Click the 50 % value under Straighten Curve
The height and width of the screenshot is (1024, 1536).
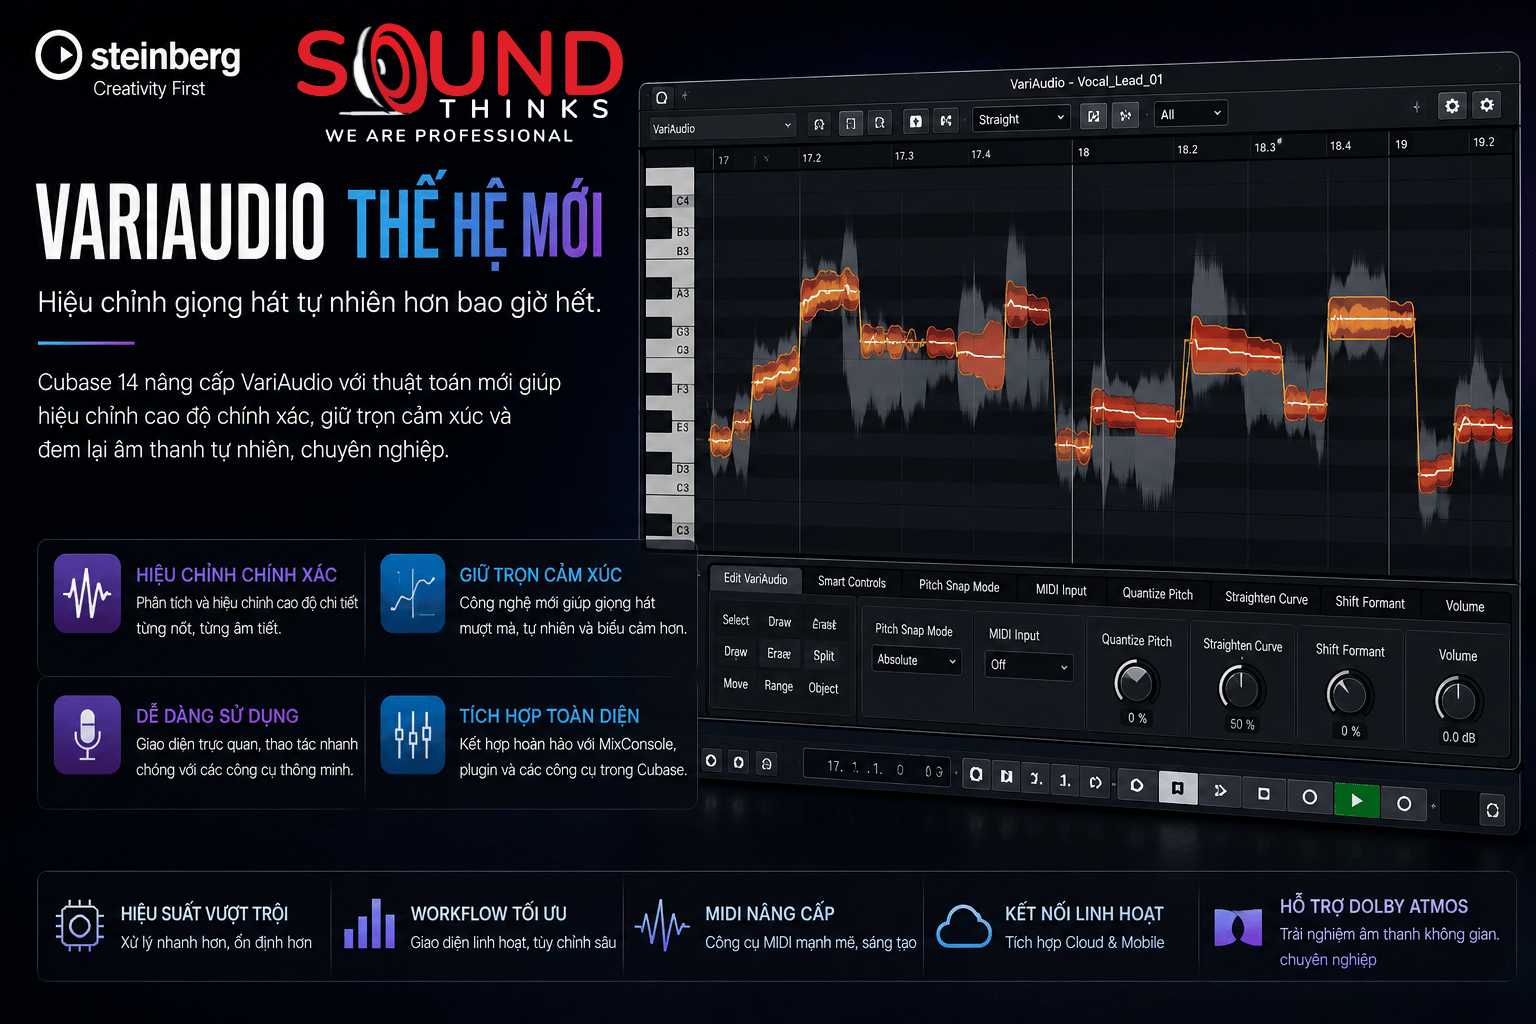click(x=1241, y=724)
